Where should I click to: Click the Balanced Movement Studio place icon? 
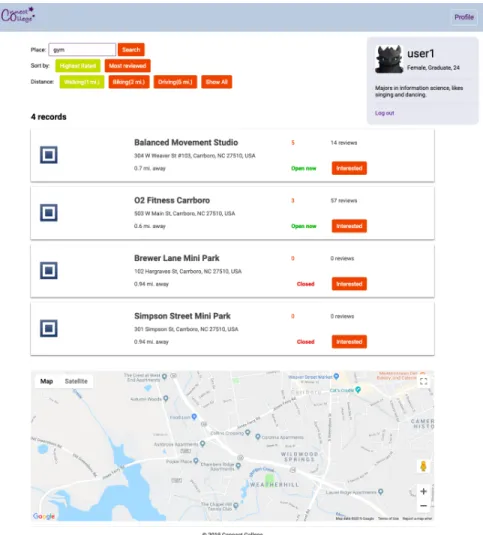tap(49, 155)
